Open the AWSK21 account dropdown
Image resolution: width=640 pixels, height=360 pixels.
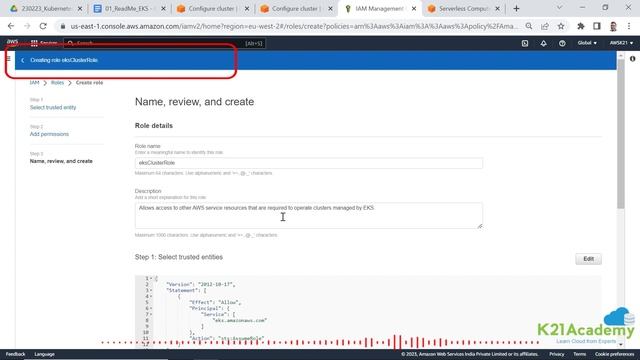(621, 43)
